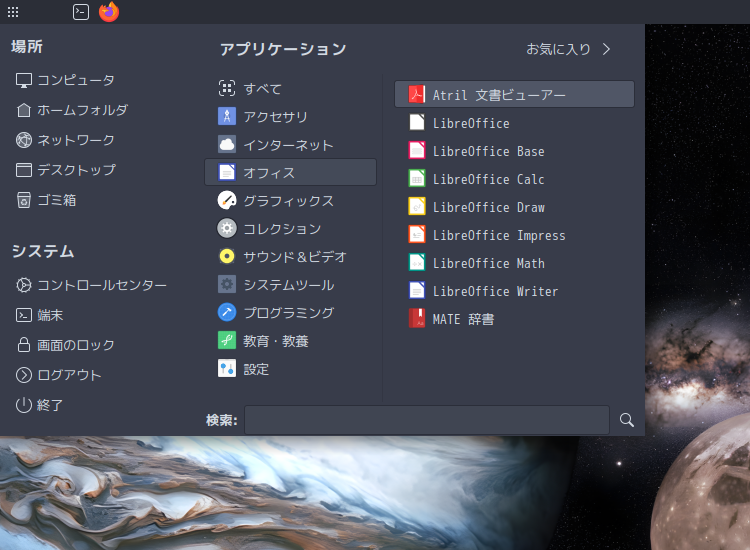Launch Firefox from the top panel

109,12
